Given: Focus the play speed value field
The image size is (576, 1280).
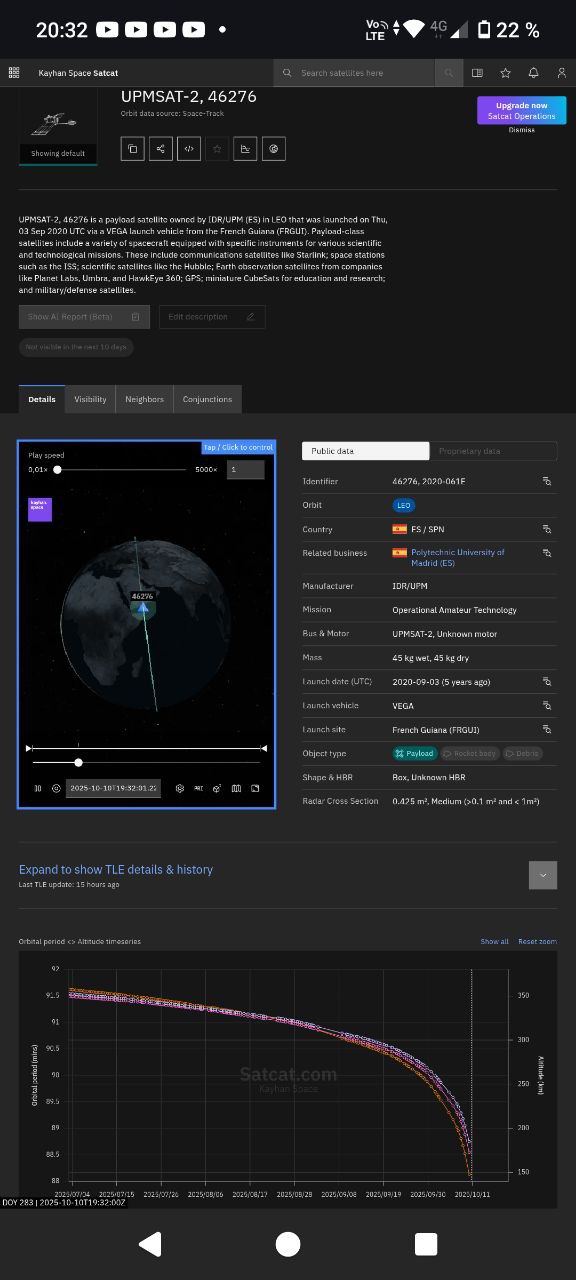Looking at the screenshot, I should click(246, 469).
